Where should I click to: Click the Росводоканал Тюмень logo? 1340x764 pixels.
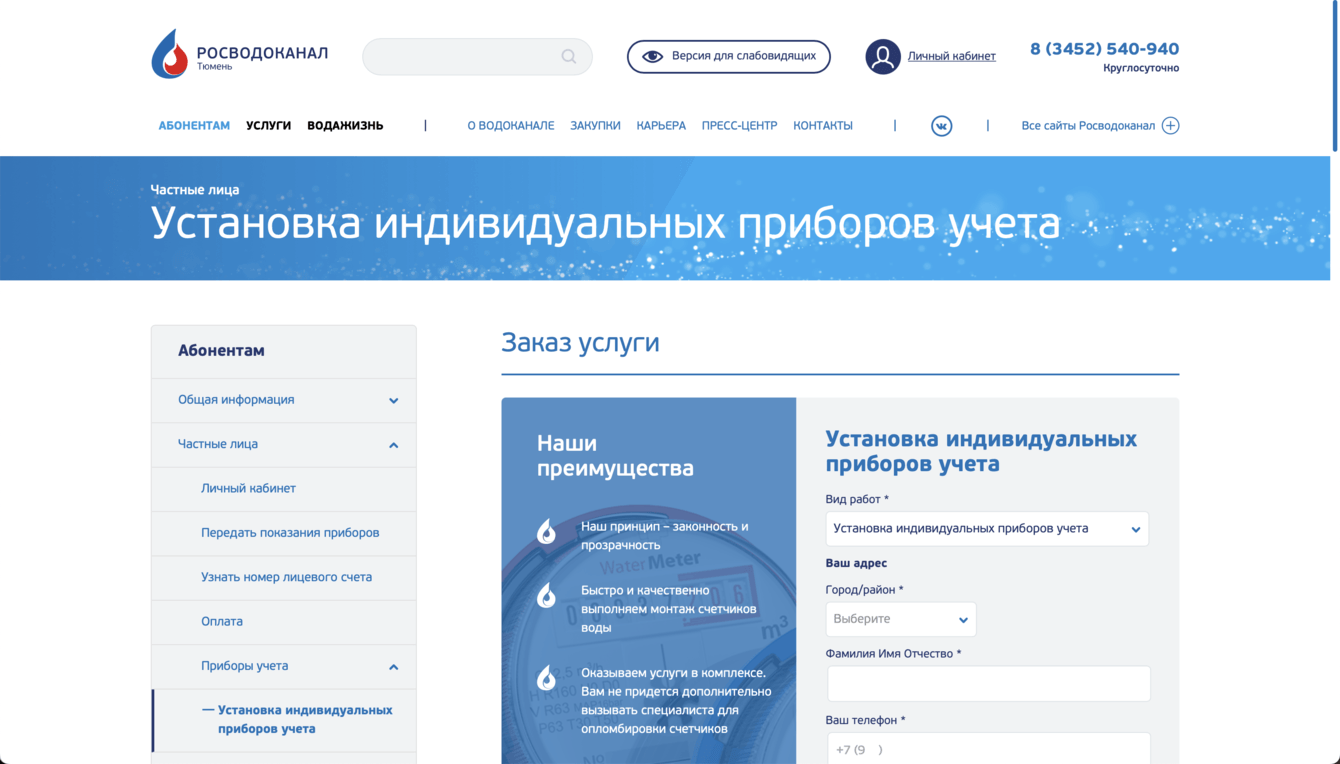click(x=240, y=54)
